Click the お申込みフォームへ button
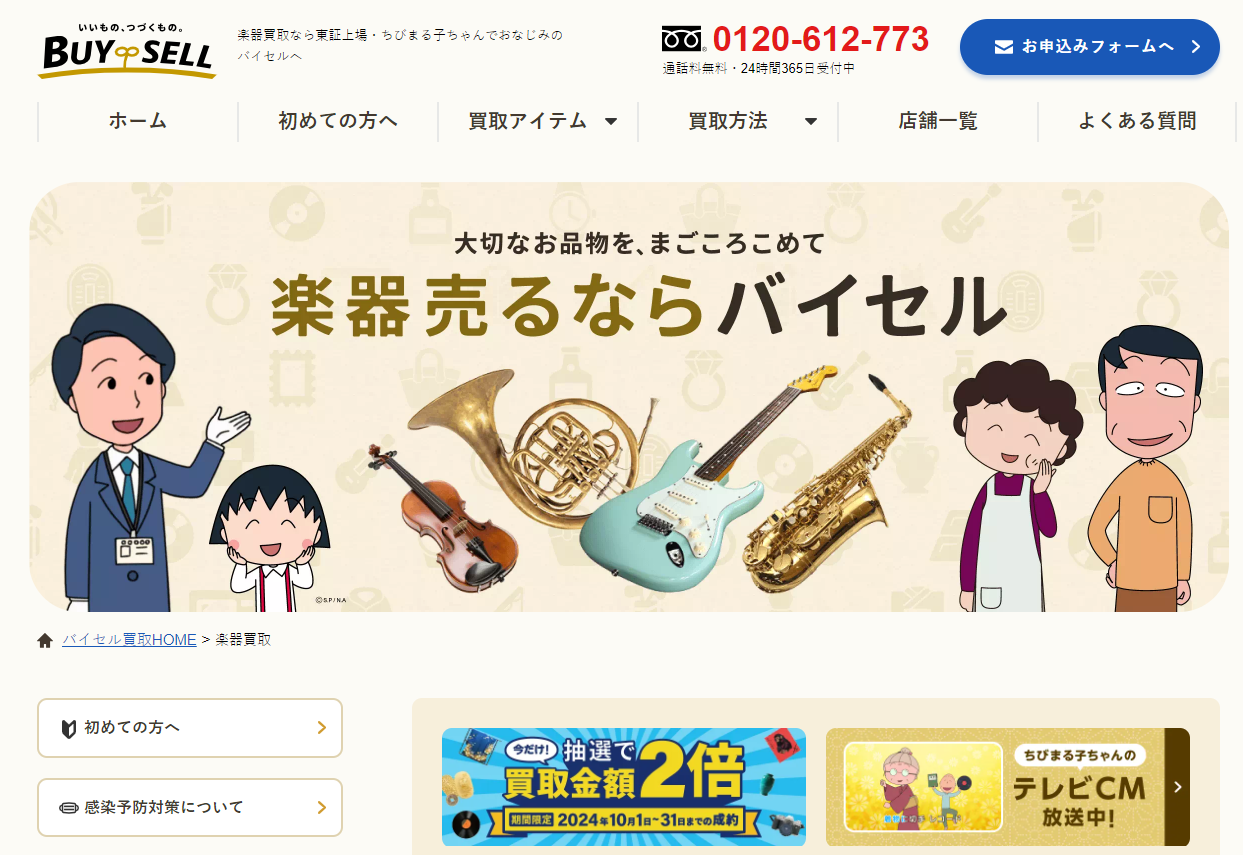 tap(1090, 47)
